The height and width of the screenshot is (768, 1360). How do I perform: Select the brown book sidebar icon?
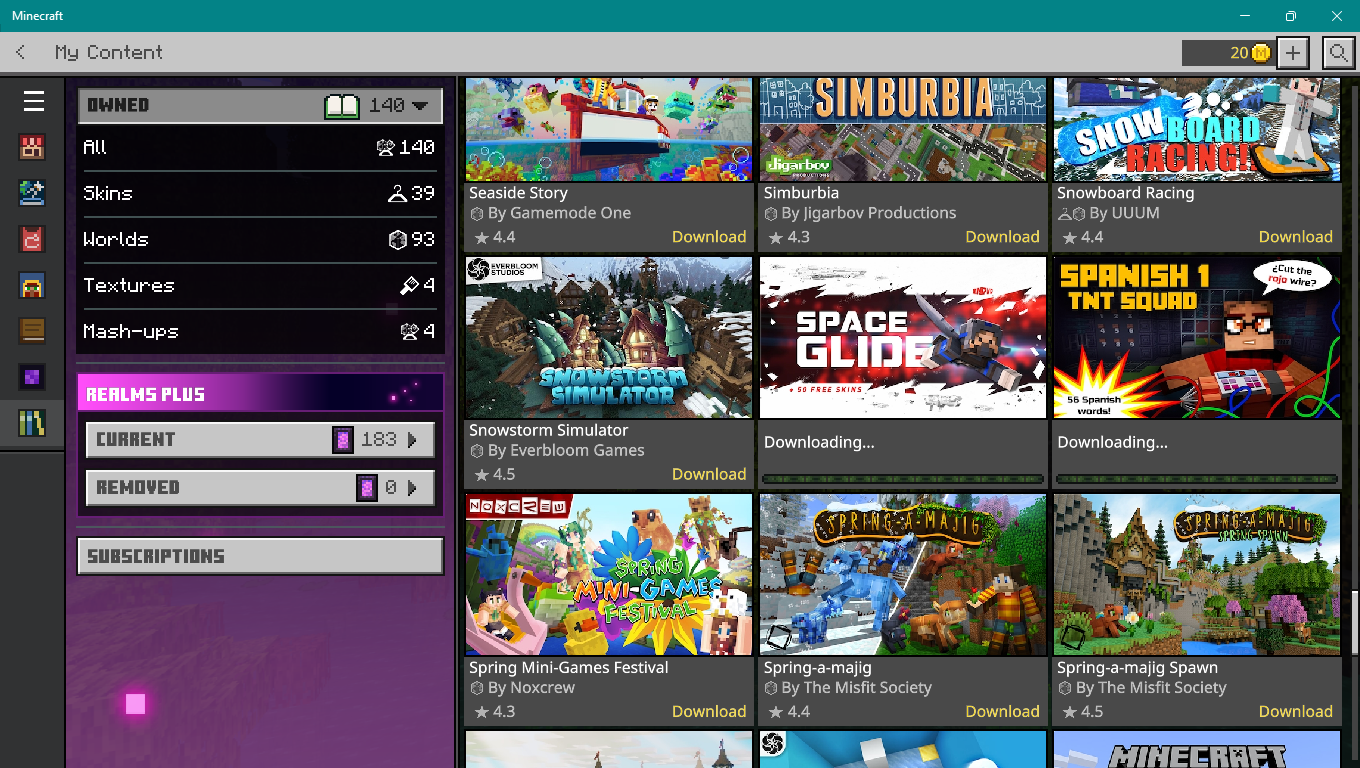pos(32,331)
